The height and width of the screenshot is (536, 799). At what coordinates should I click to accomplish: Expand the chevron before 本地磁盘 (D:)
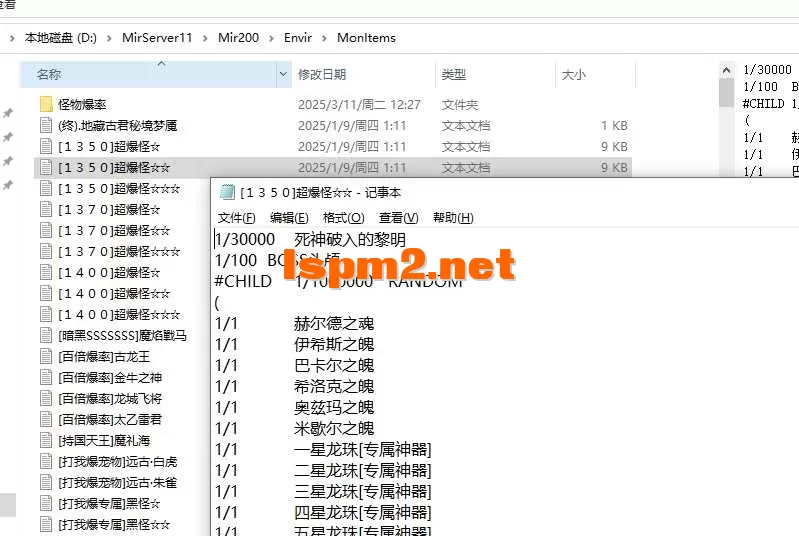(x=12, y=38)
